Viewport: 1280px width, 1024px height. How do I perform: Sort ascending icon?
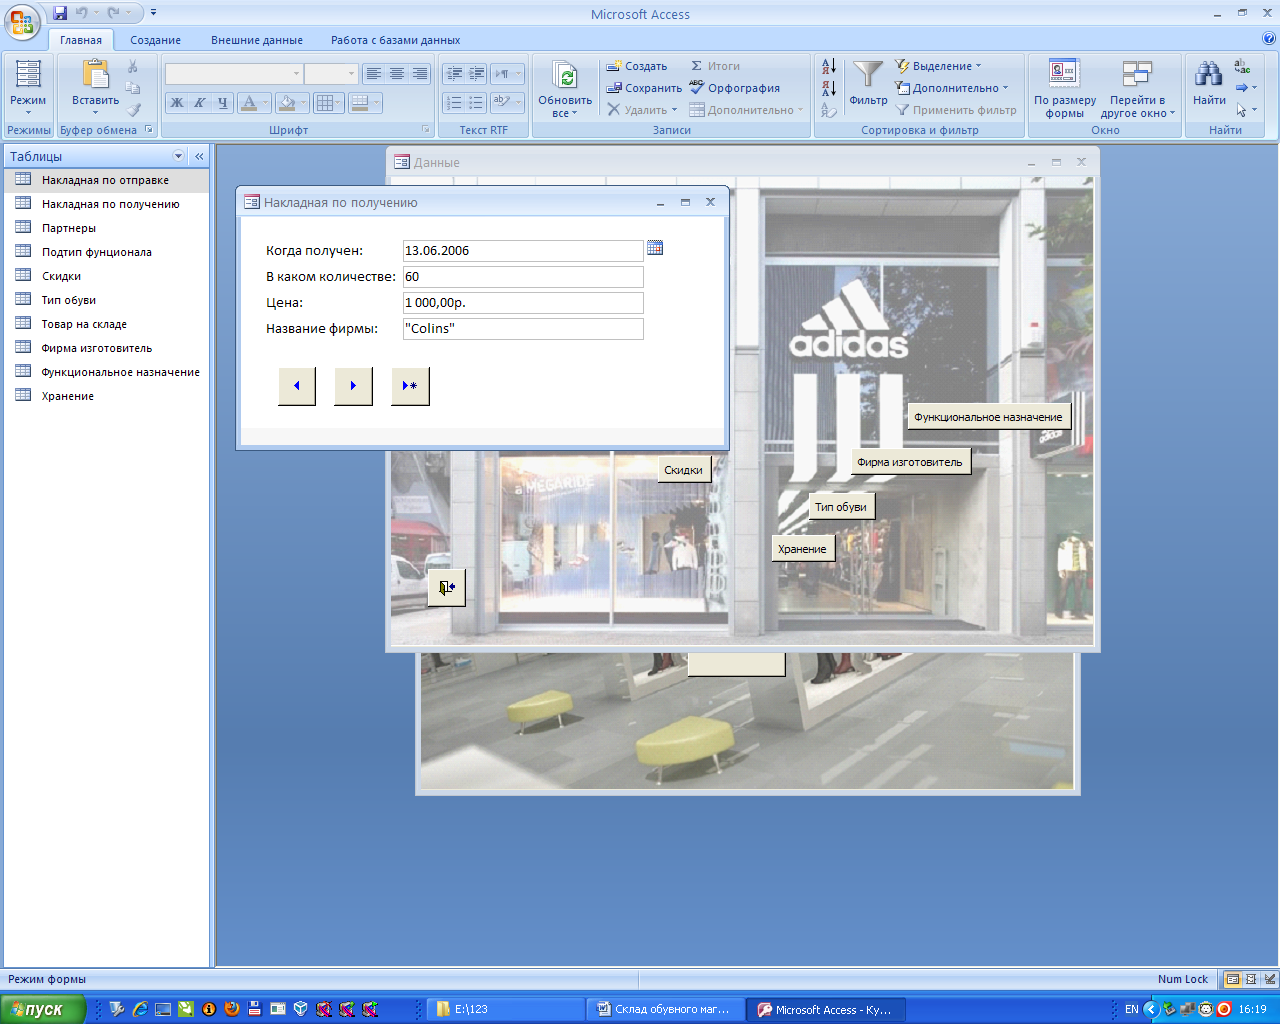click(x=829, y=67)
